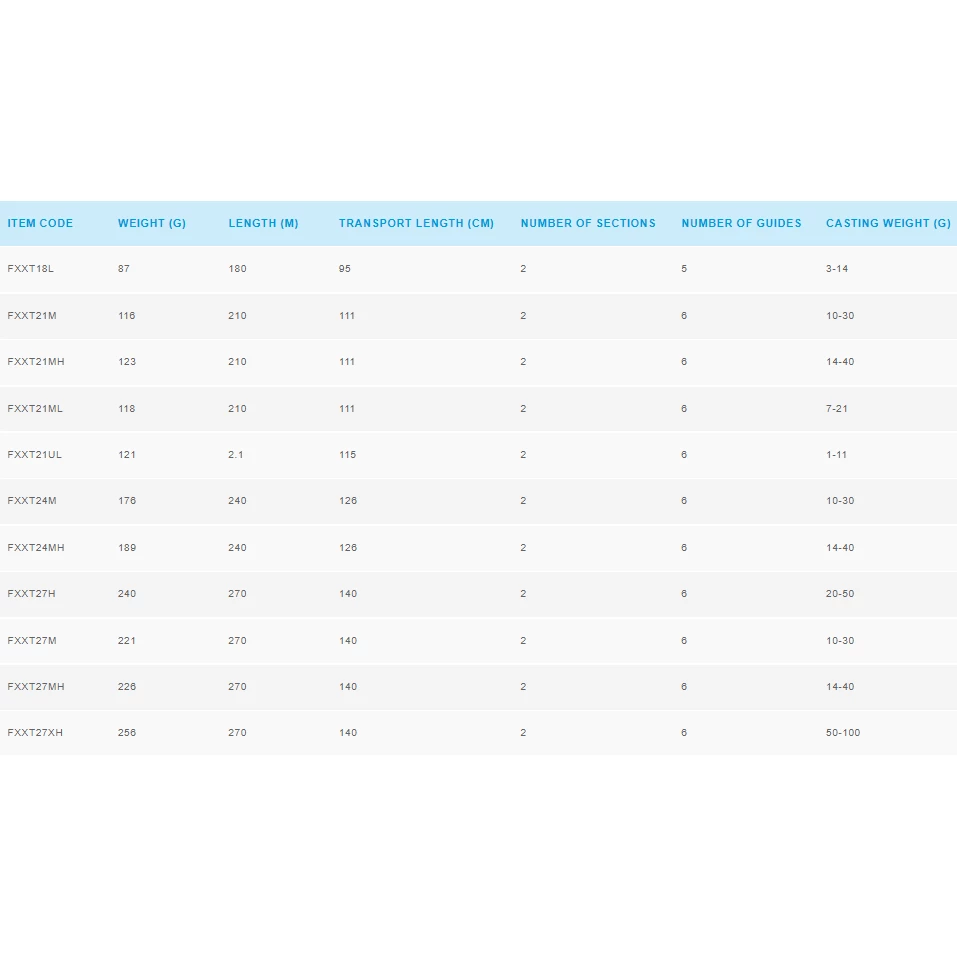Click the NUMBER OF GUIDES header
The image size is (957, 957).
click(741, 223)
